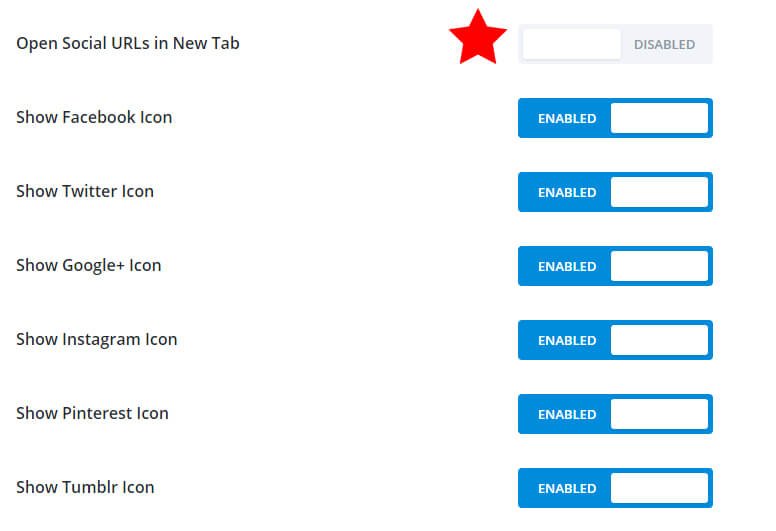Turn off Show Pinterest Icon toggle
Viewport: 776px width, 531px height.
click(615, 414)
